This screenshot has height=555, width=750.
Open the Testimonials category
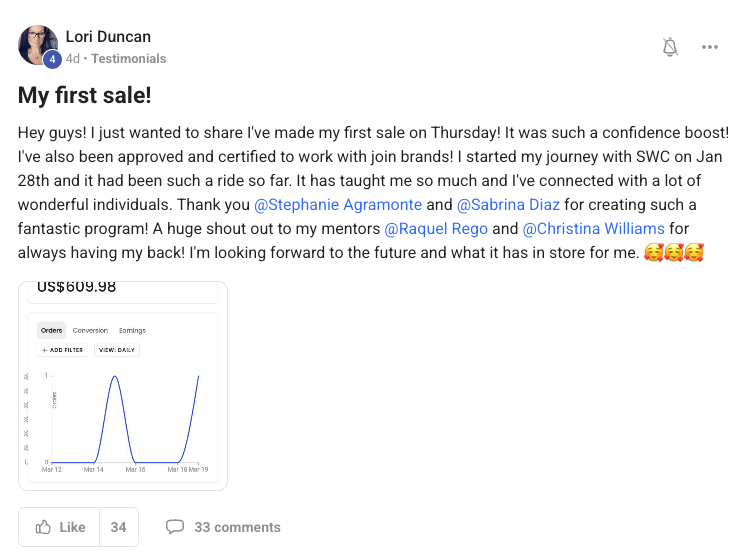coord(129,59)
